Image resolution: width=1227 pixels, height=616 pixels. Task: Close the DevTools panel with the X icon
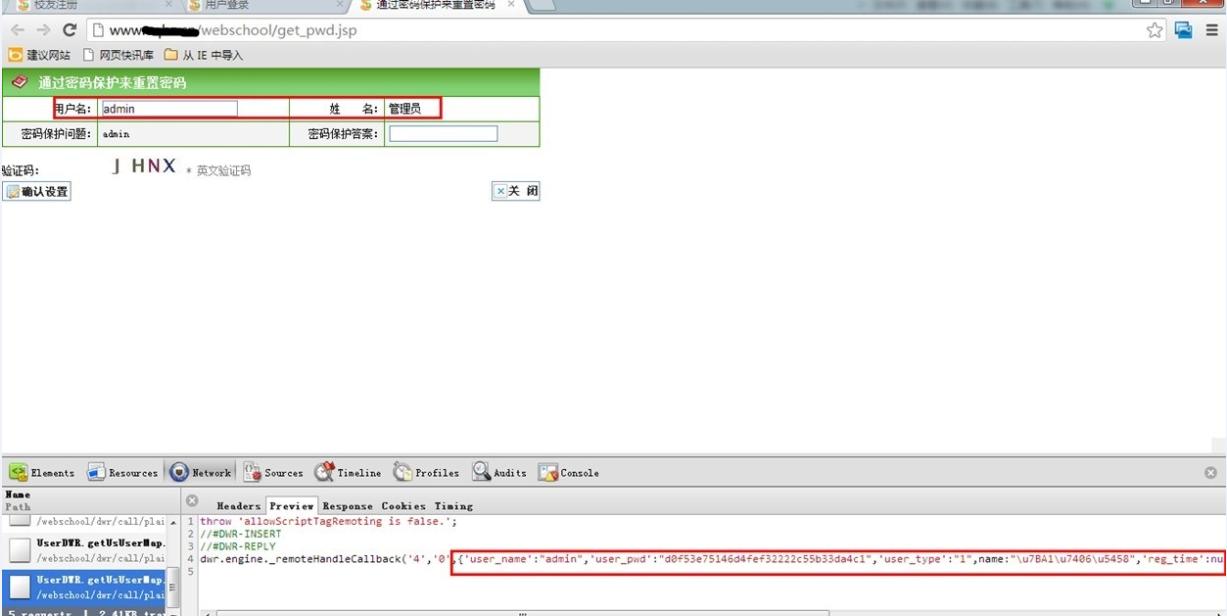click(x=1211, y=473)
